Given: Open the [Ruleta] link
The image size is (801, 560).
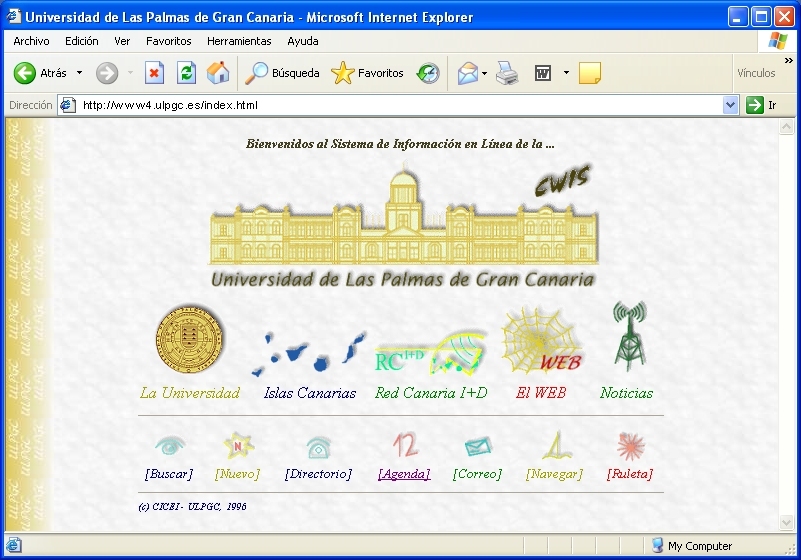Looking at the screenshot, I should (x=630, y=474).
